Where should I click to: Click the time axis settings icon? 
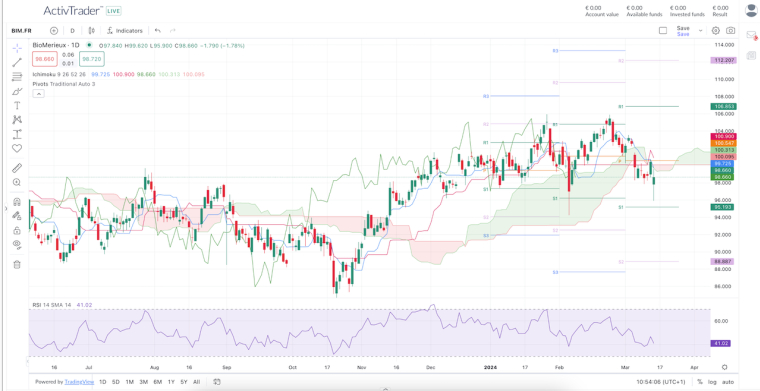pos(725,367)
